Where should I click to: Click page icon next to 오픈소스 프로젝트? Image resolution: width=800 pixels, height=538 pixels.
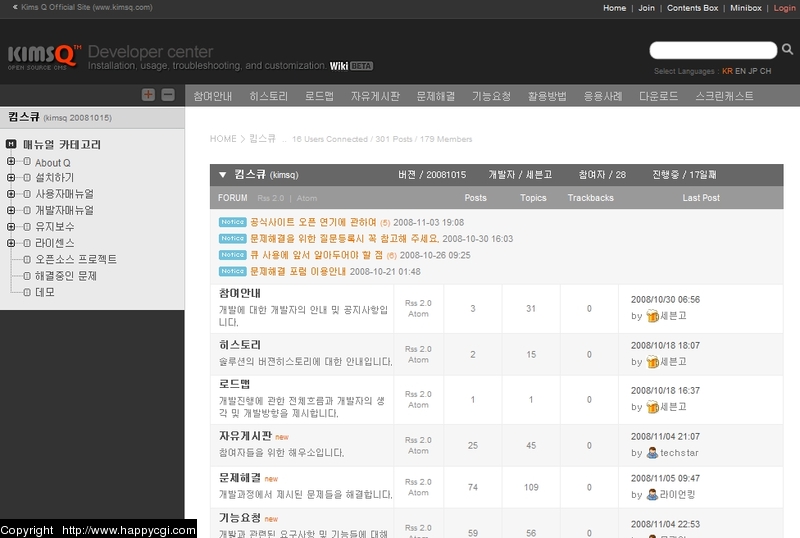[27, 259]
